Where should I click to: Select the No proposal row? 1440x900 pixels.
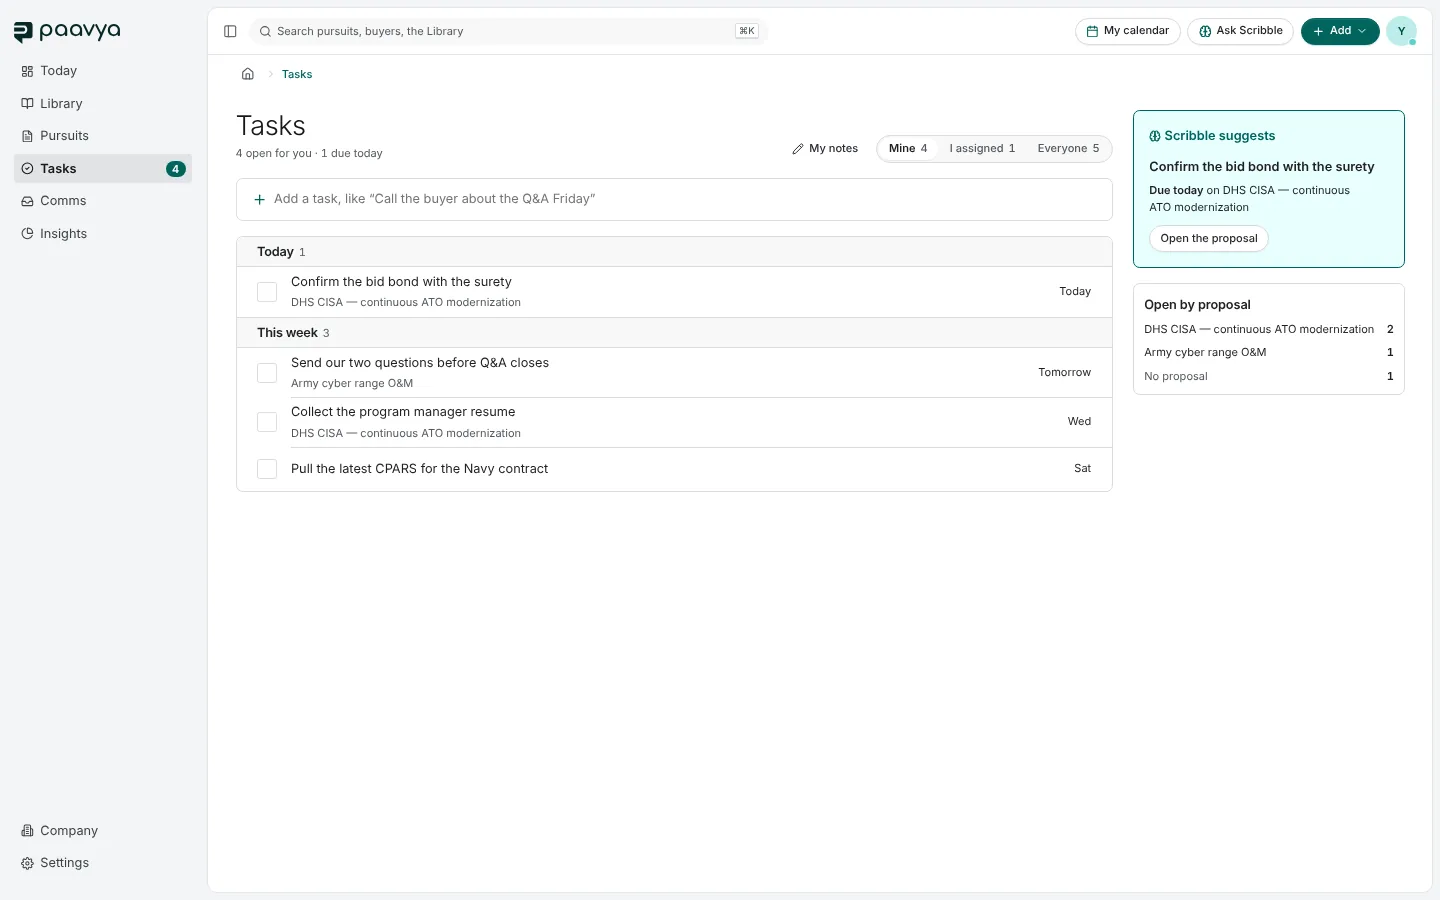coord(1269,376)
